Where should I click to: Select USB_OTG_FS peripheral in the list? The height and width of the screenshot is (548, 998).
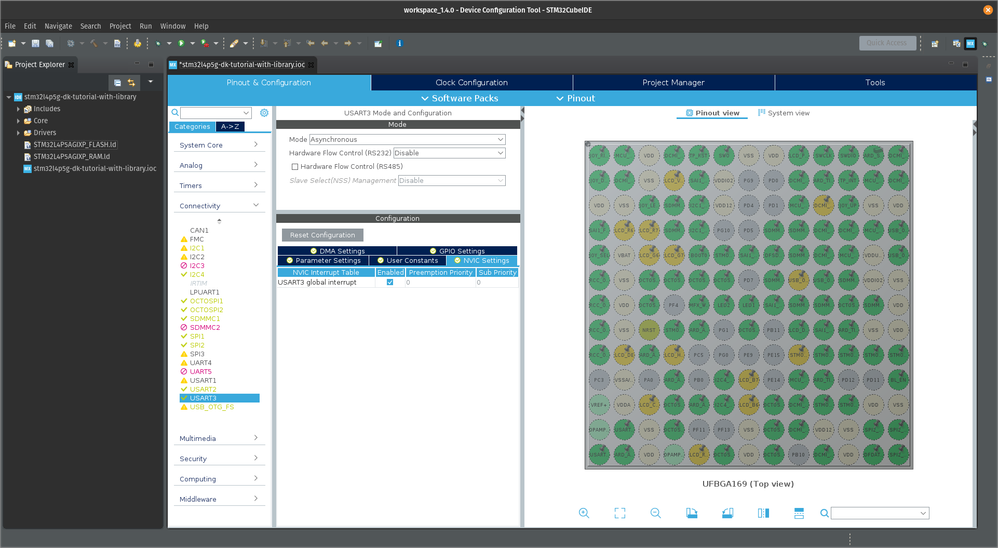pos(211,407)
